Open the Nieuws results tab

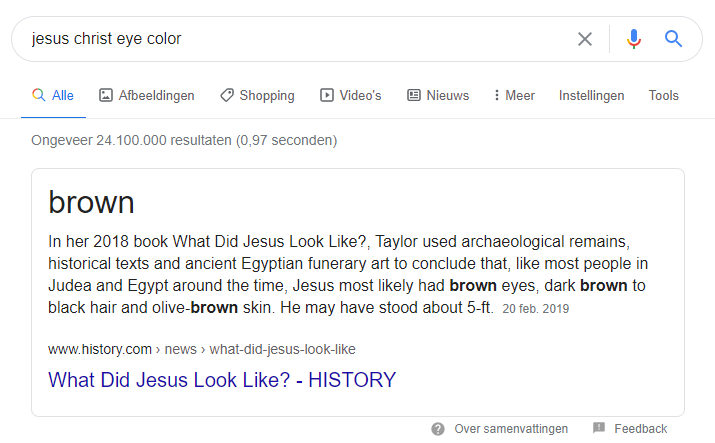447,96
